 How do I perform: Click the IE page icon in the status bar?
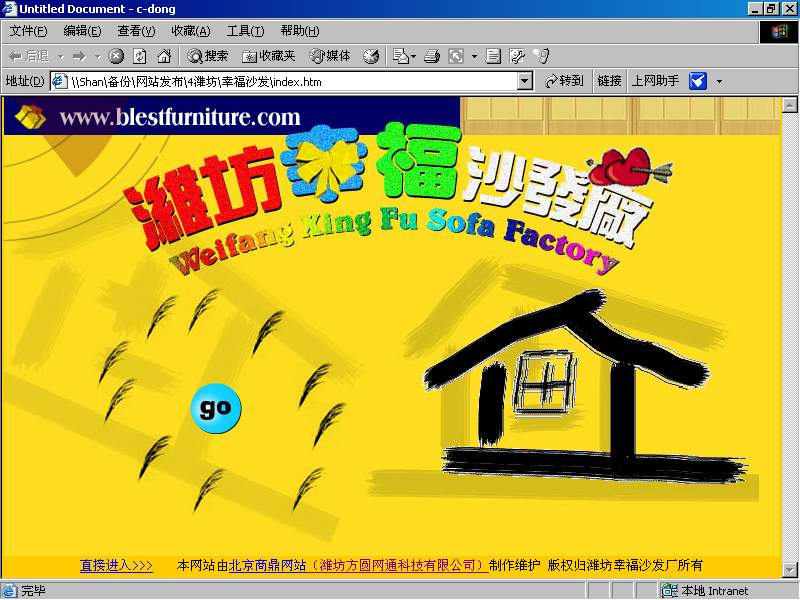(10, 591)
